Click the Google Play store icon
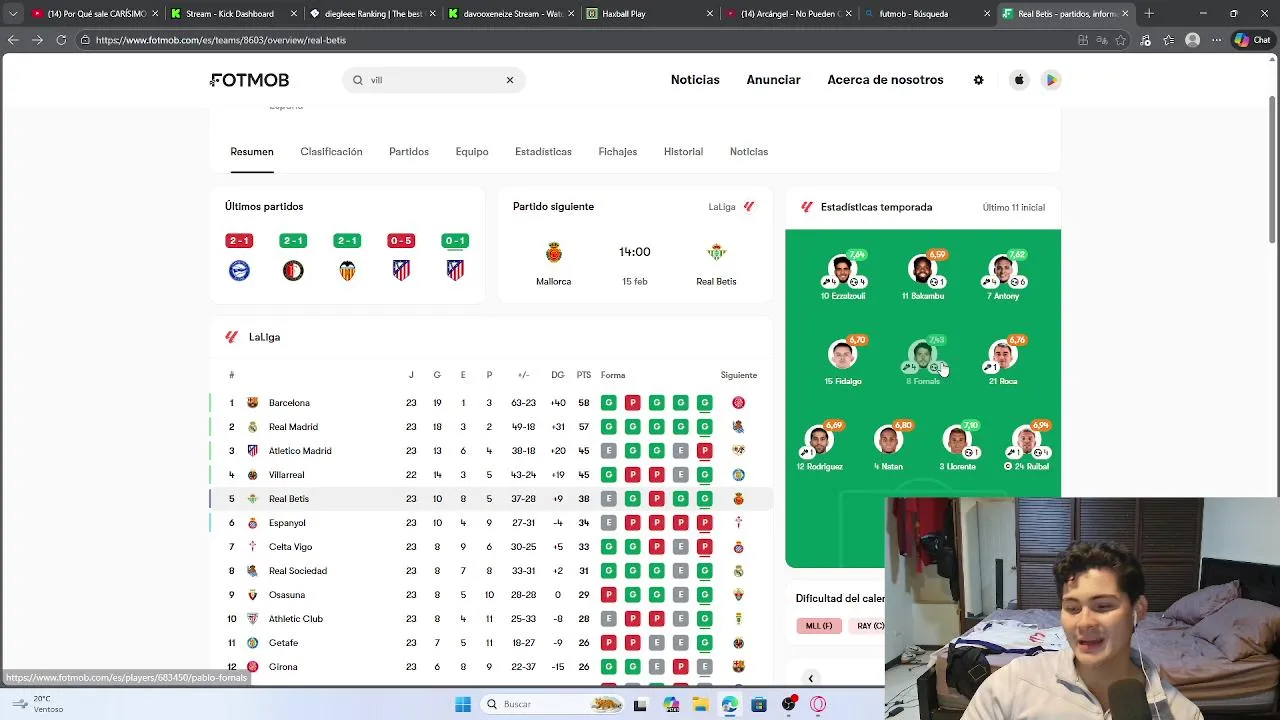Image resolution: width=1280 pixels, height=720 pixels. [x=1051, y=80]
